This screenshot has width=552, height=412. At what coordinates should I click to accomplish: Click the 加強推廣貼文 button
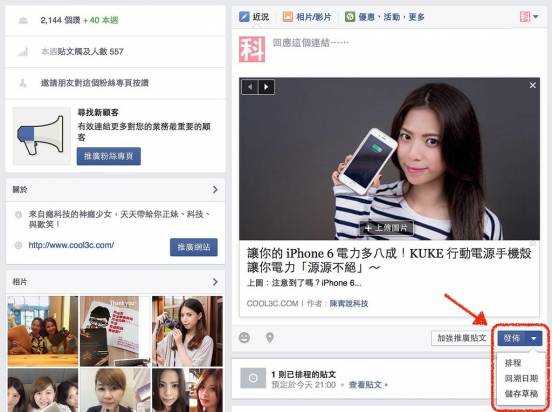click(x=462, y=338)
